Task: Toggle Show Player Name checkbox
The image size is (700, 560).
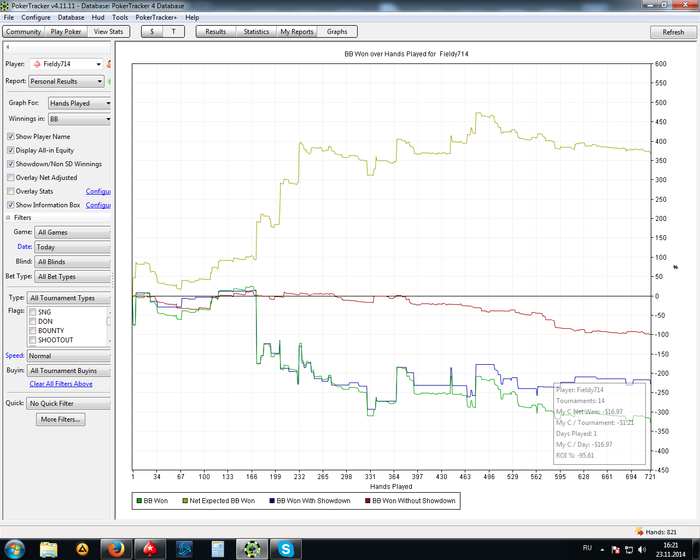Action: pos(11,137)
